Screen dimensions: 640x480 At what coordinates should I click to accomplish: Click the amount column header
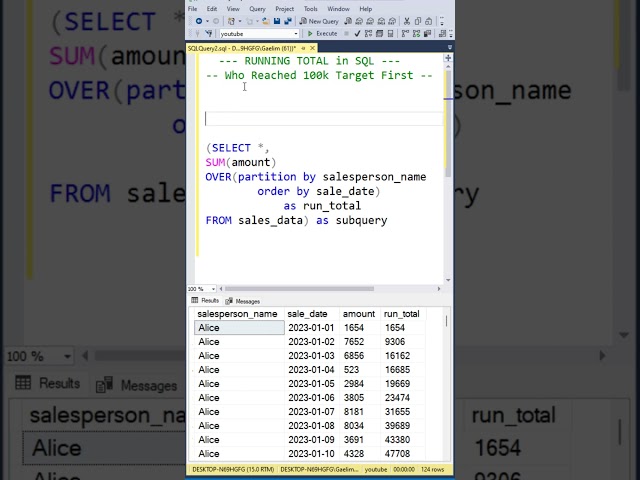(x=360, y=314)
